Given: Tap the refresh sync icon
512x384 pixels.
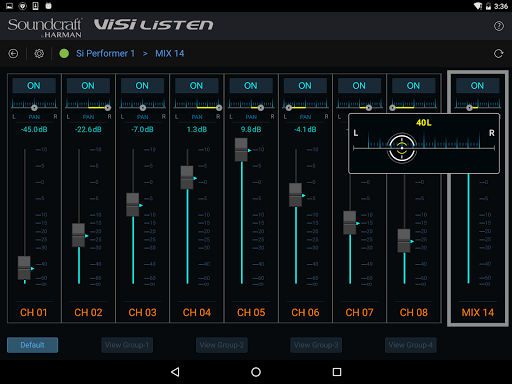Looking at the screenshot, I should tap(498, 53).
